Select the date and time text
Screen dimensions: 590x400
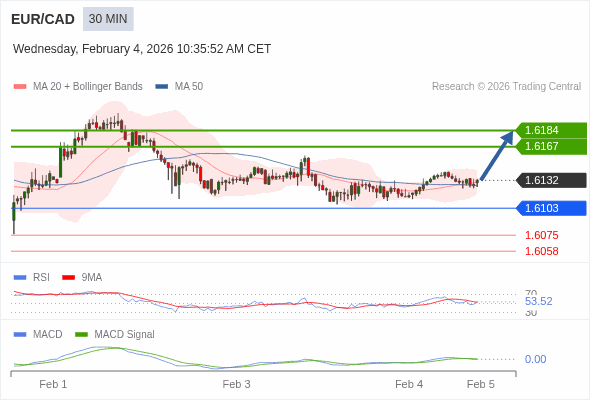click(142, 49)
